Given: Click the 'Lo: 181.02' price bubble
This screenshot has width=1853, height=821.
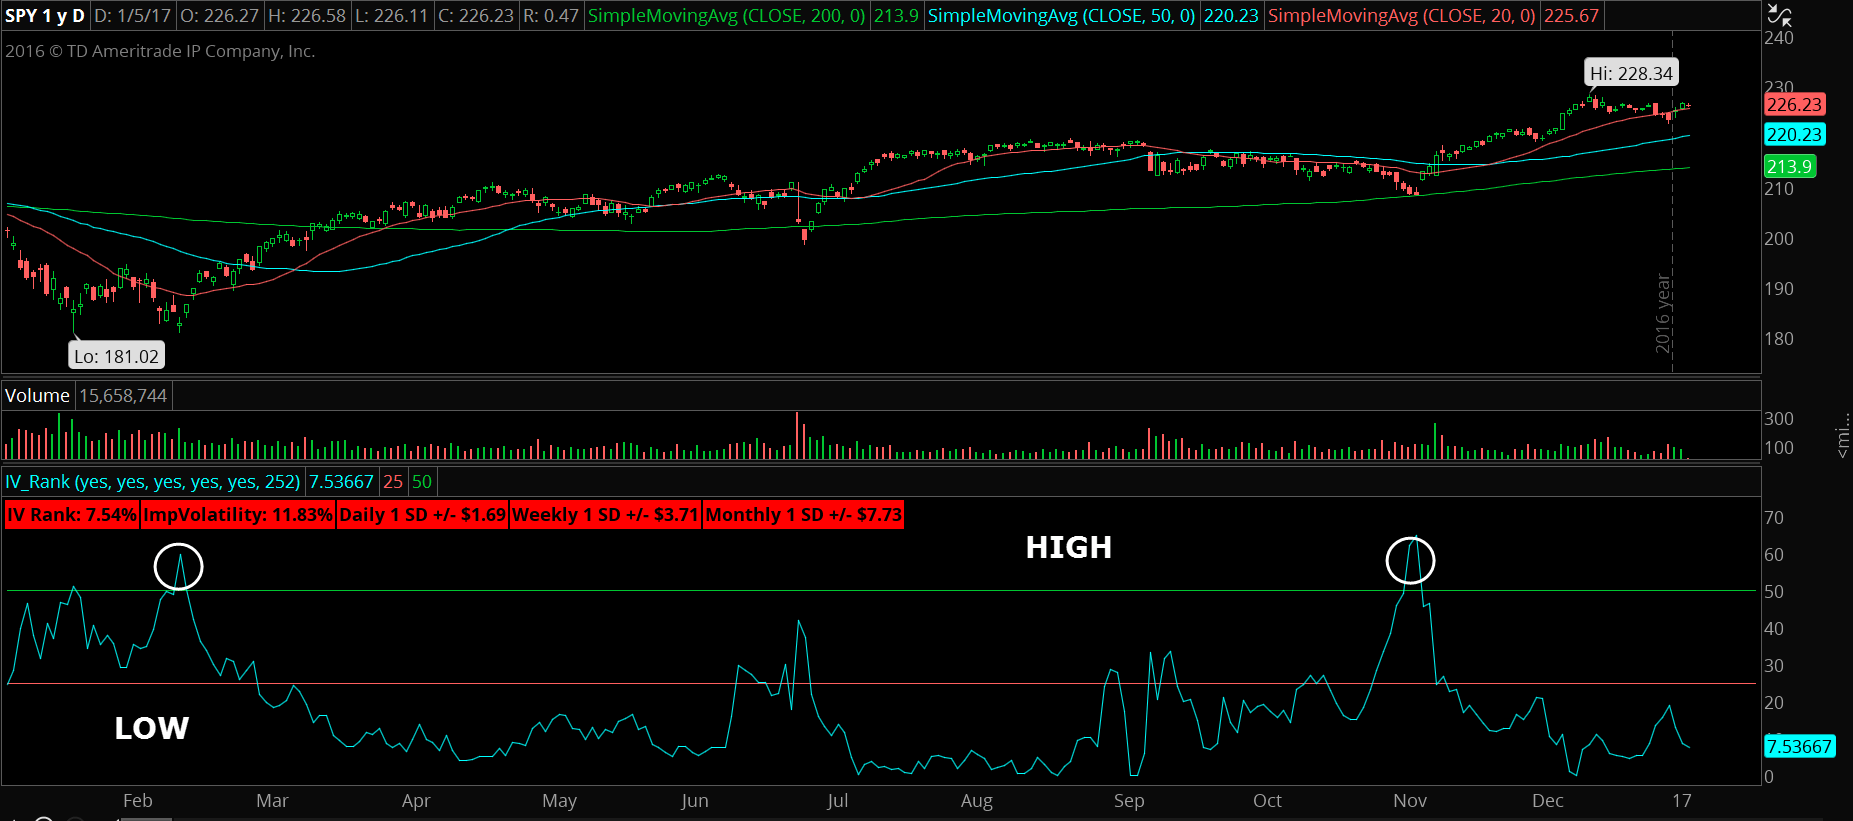Looking at the screenshot, I should pos(116,356).
